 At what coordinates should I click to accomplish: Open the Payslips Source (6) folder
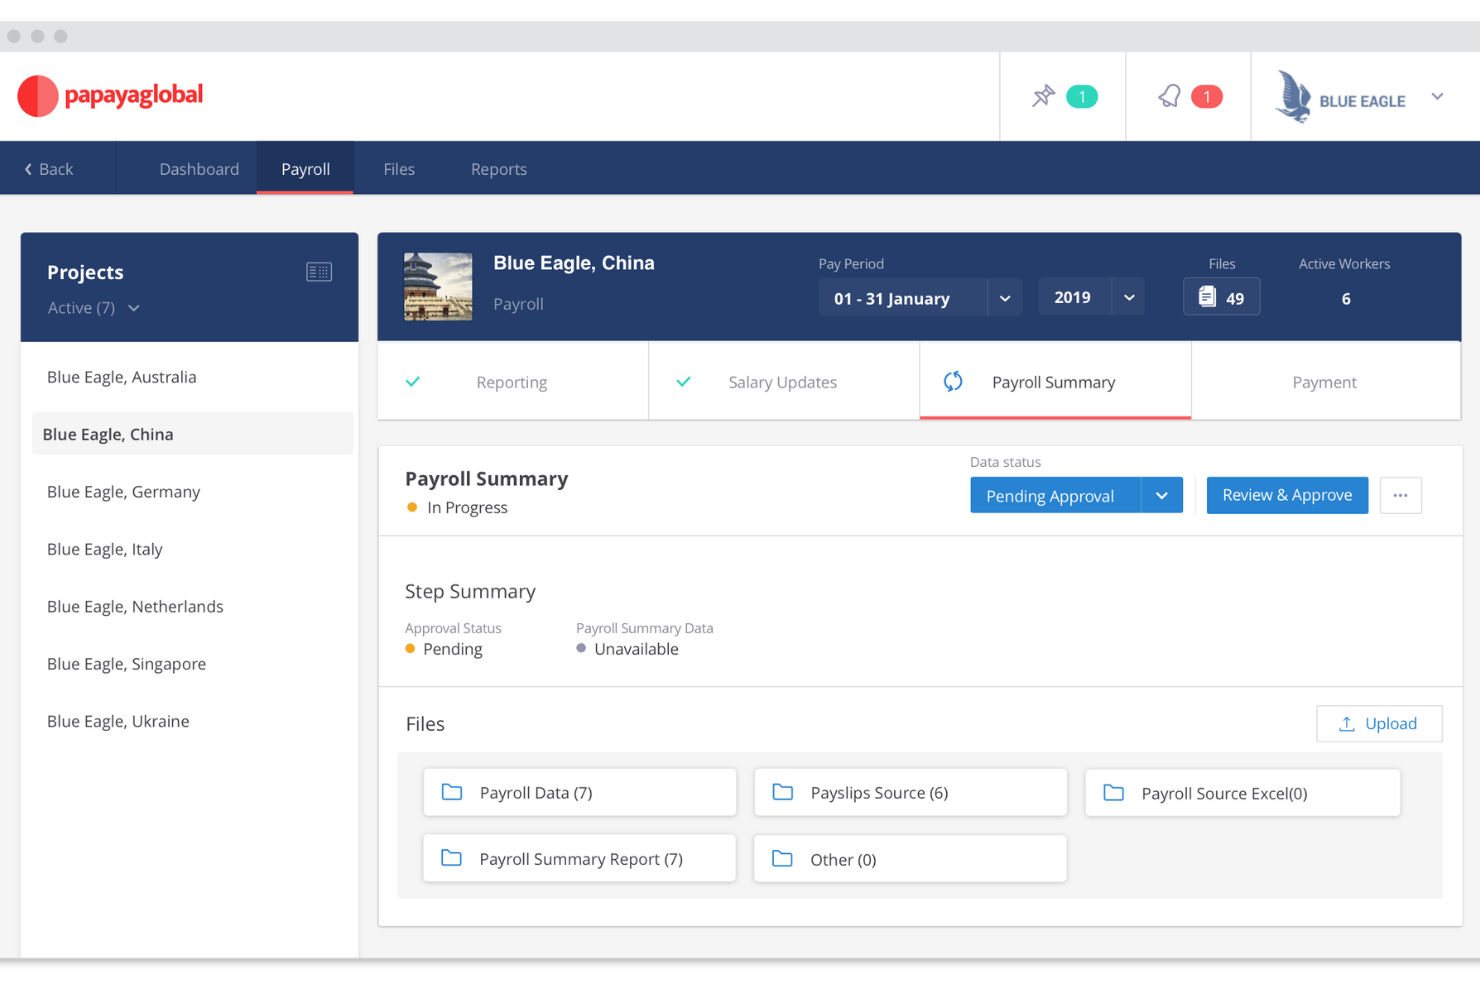(911, 792)
